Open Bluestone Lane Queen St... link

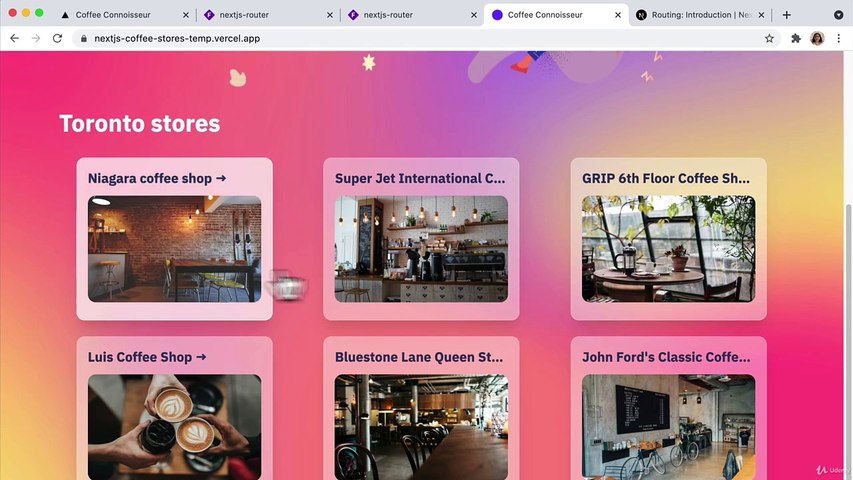coord(419,357)
